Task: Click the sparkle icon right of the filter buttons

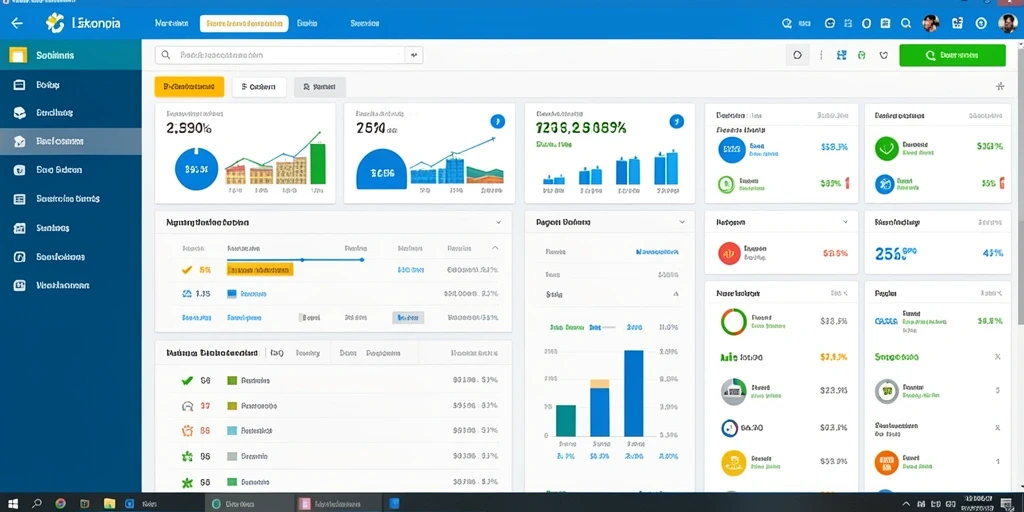Action: 1000,86
